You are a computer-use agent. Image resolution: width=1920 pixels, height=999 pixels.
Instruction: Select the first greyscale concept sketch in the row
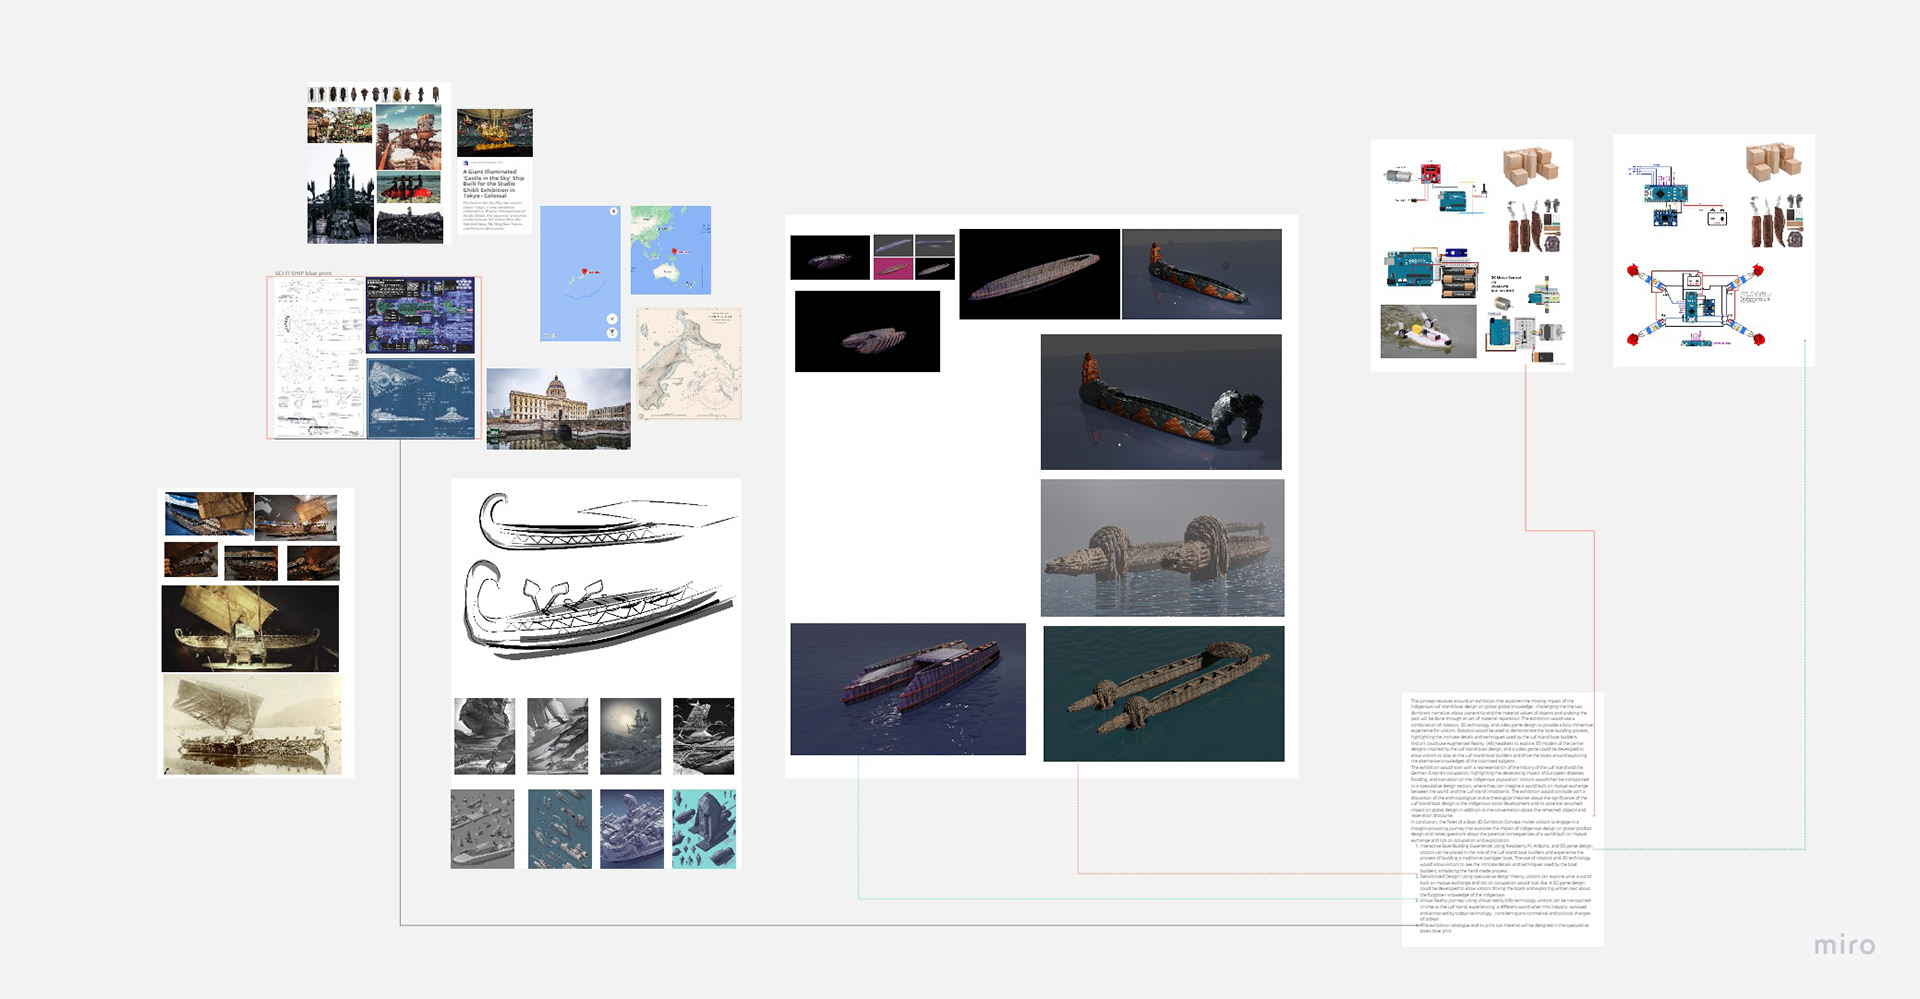click(485, 736)
